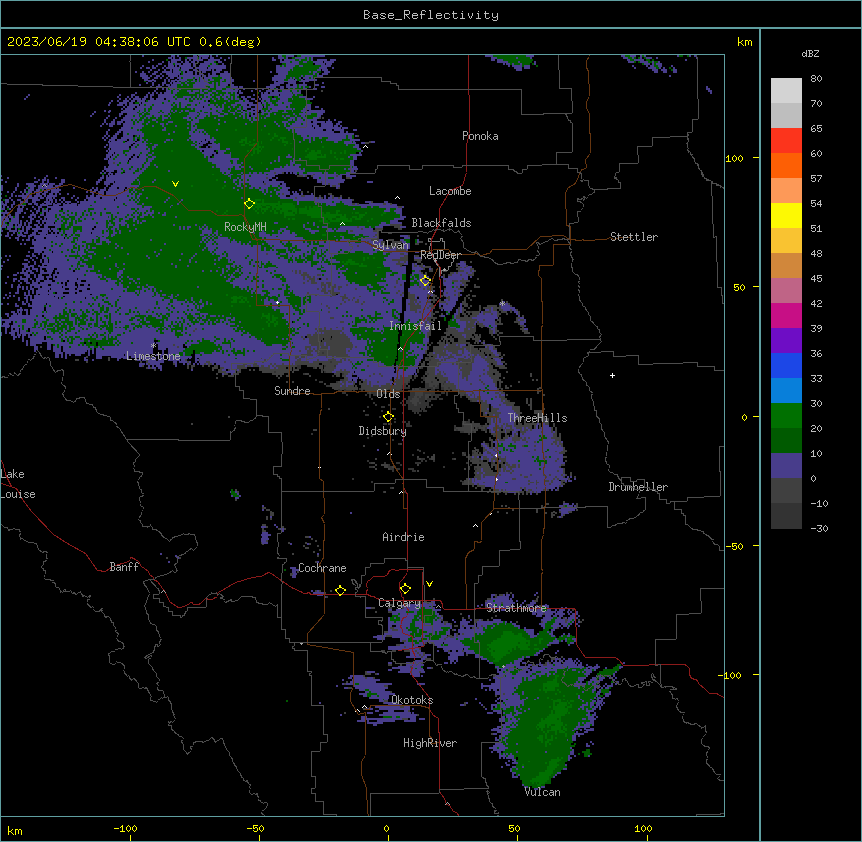Screen dimensions: 862x842
Task: Select the orange 57-60 dBZ legend swatch
Action: point(786,165)
